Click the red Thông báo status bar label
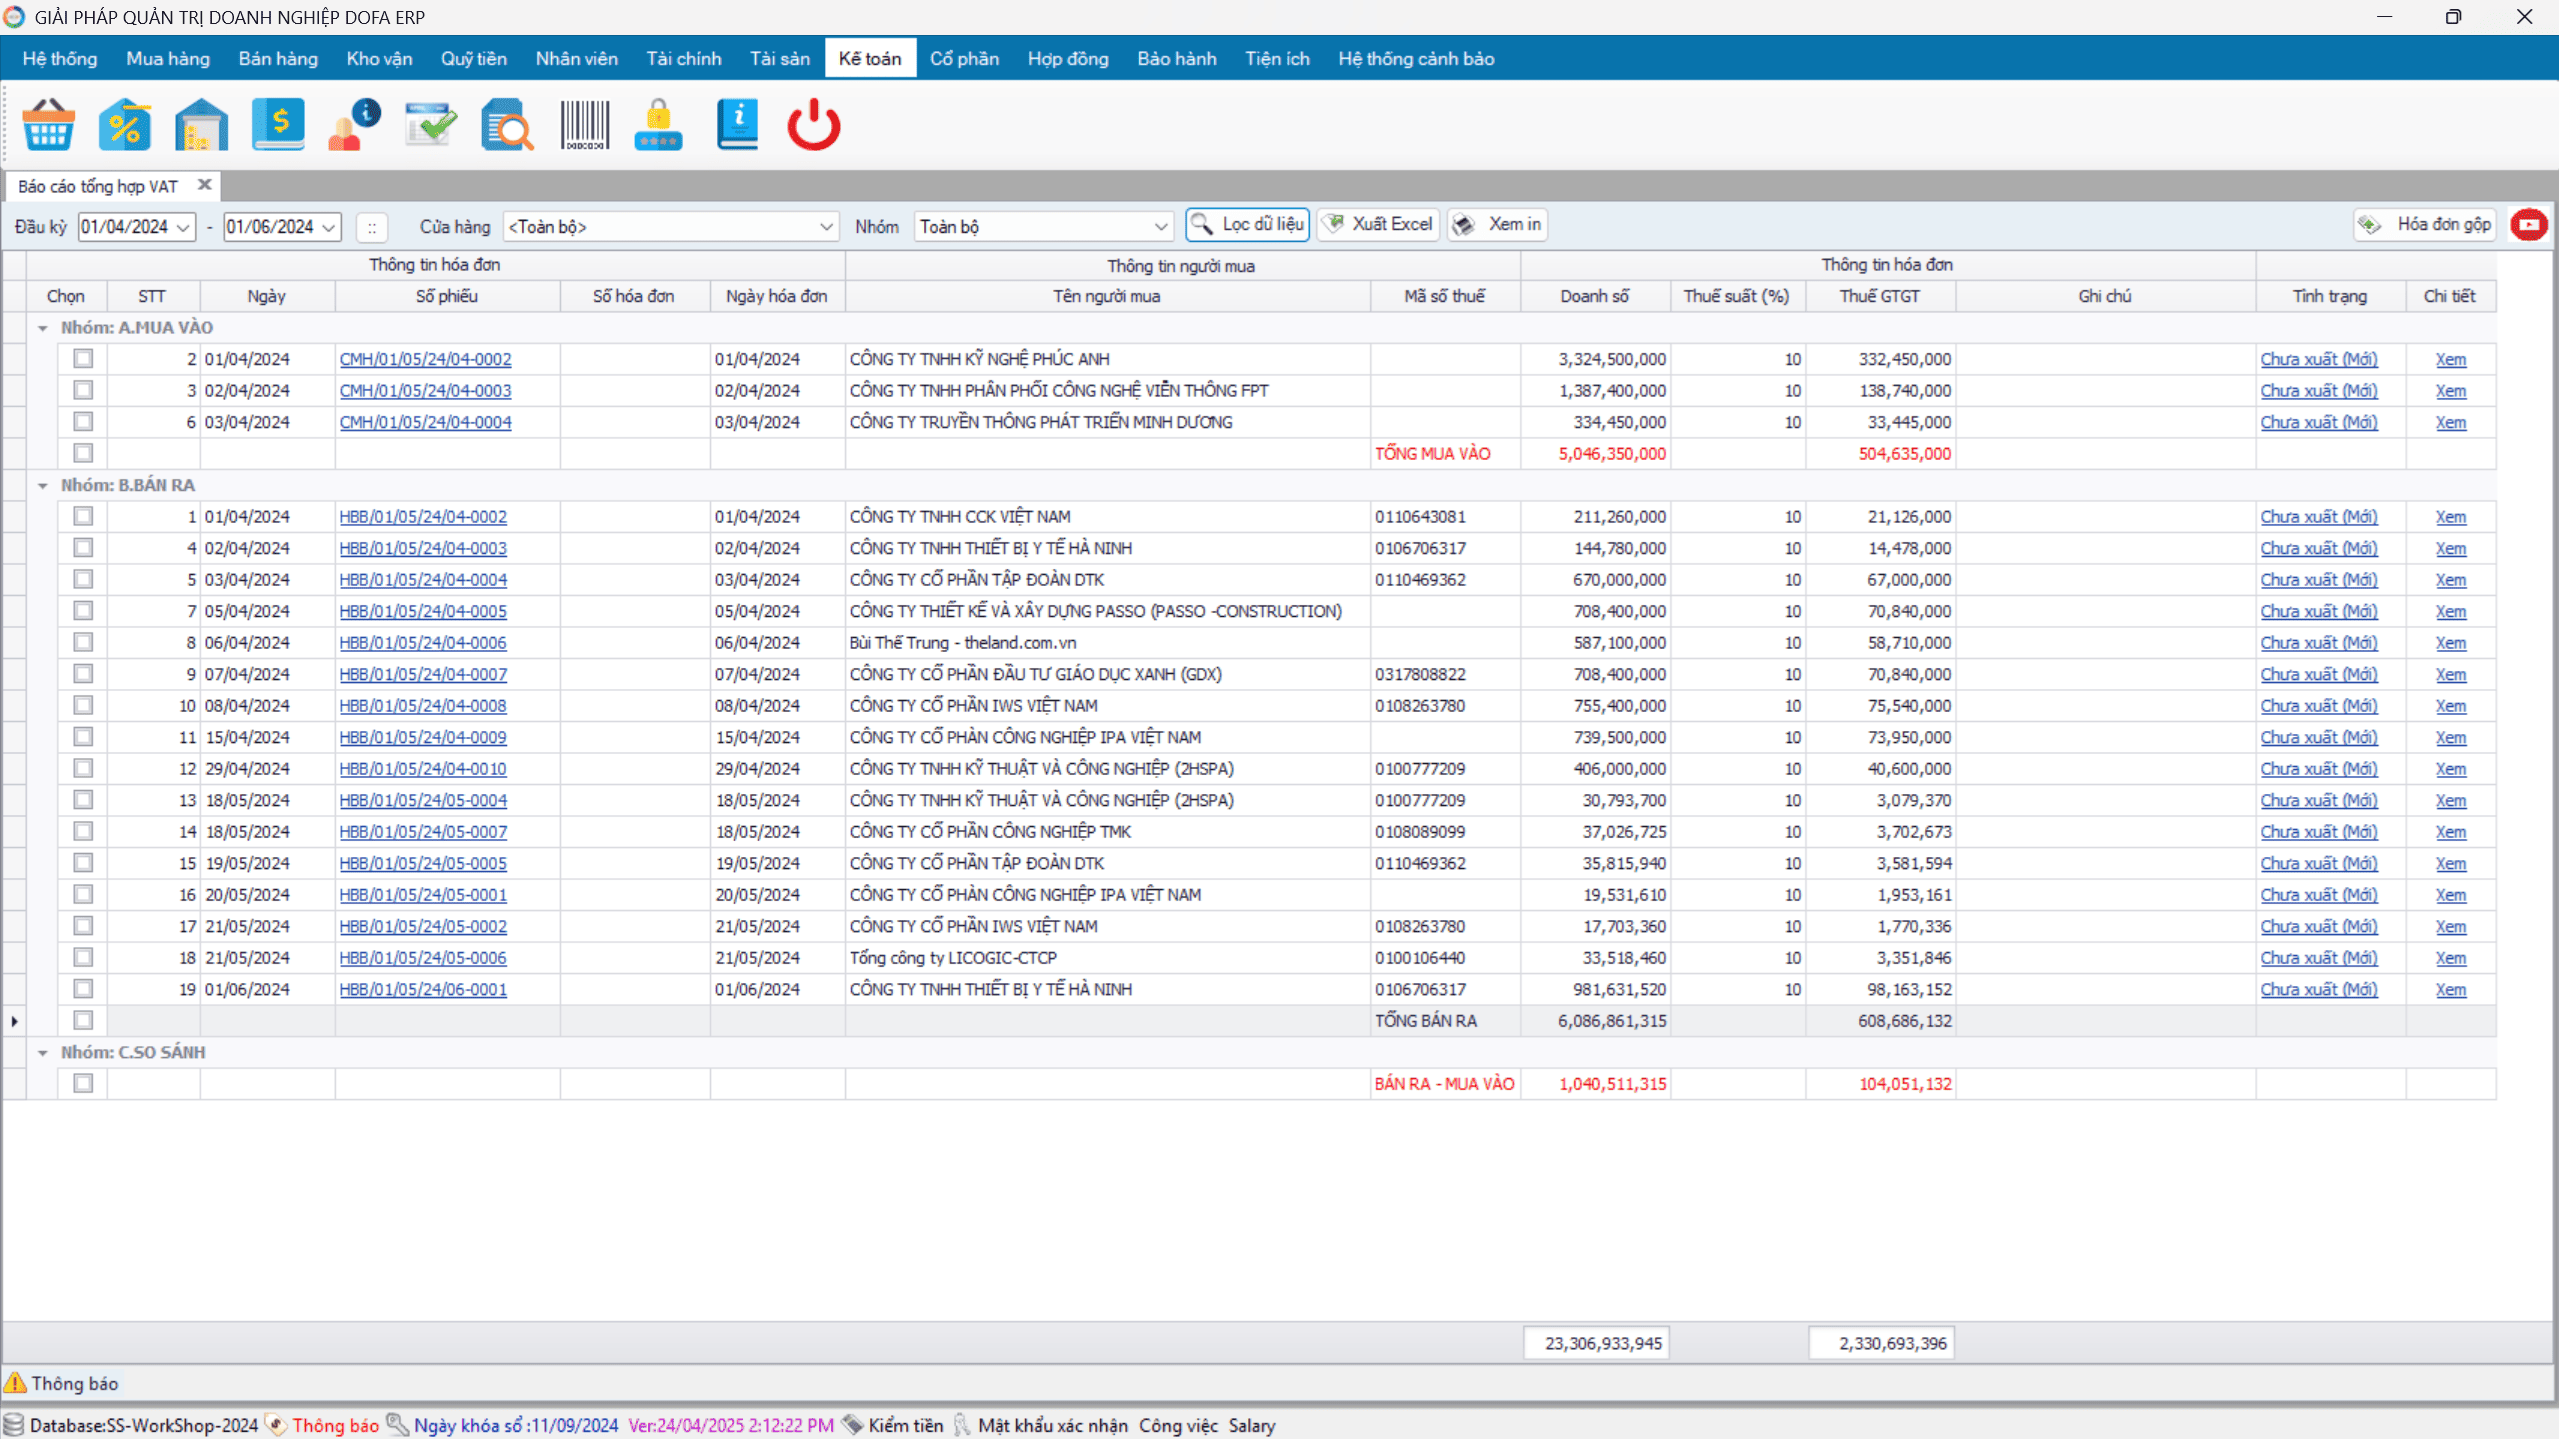Image resolution: width=2559 pixels, height=1439 pixels. click(335, 1425)
